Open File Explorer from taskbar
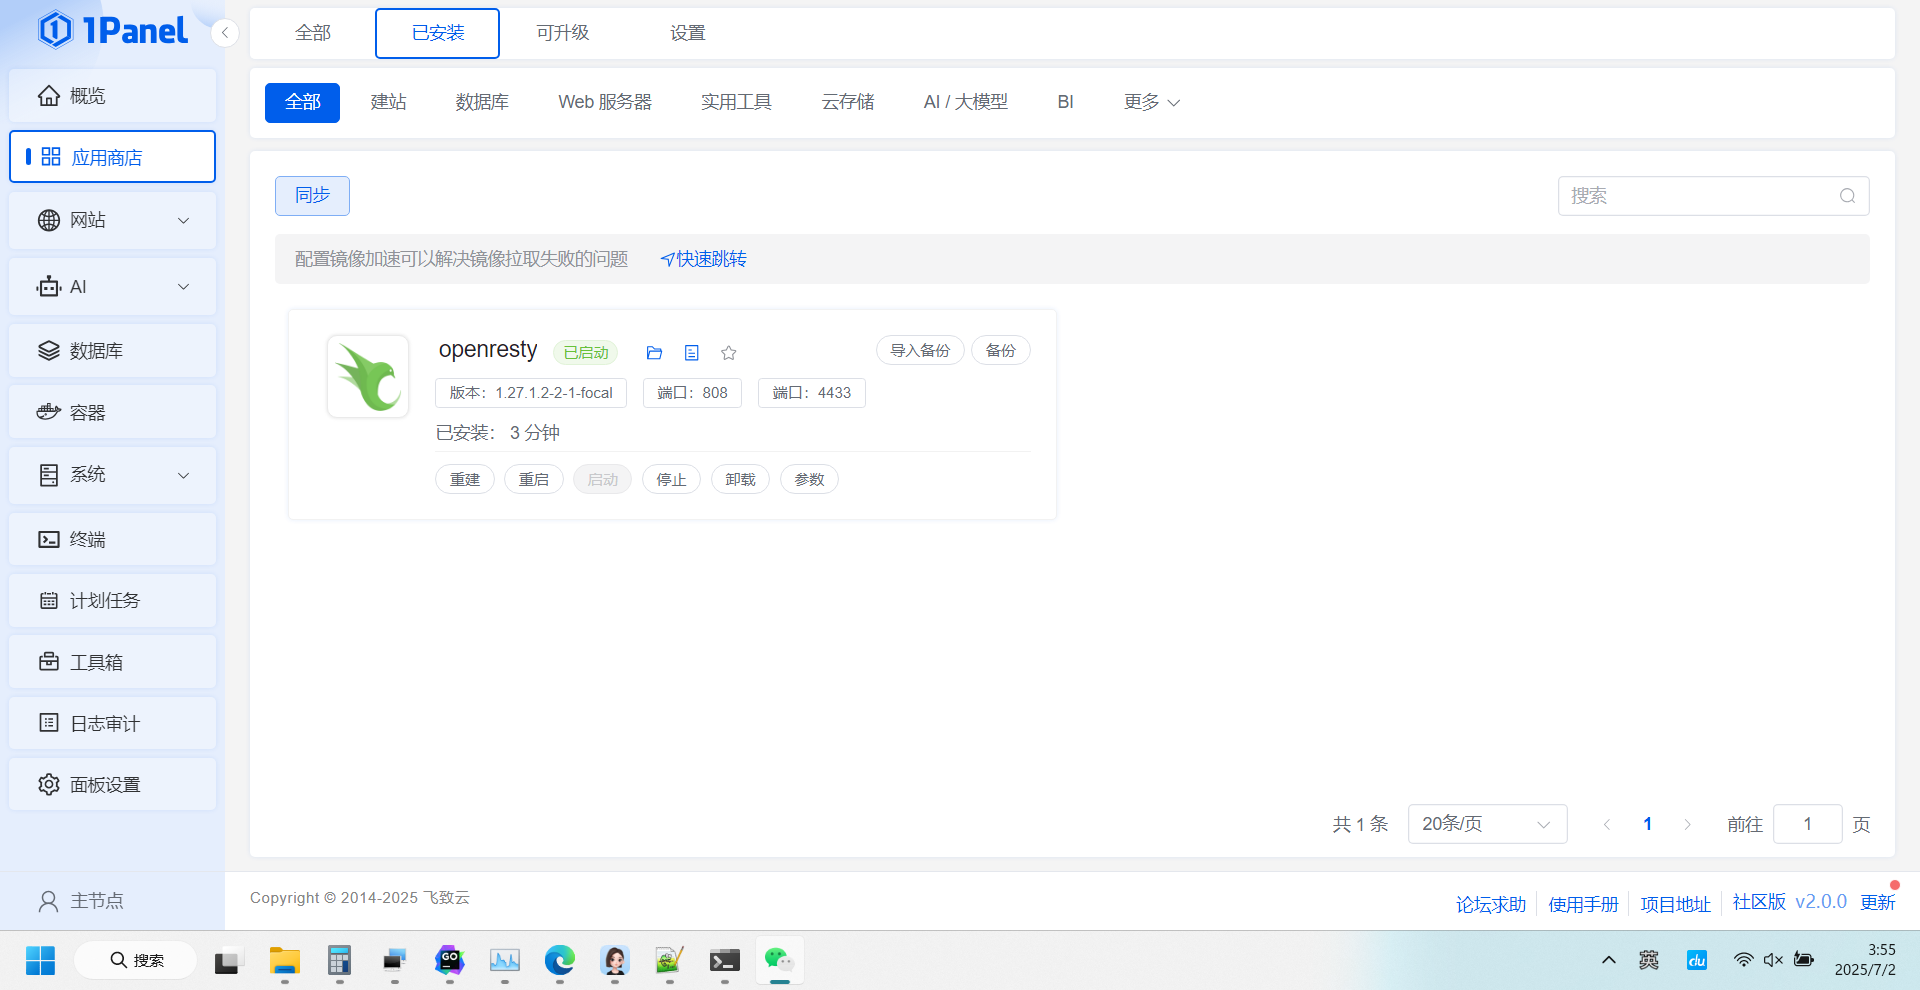The image size is (1920, 990). click(x=285, y=960)
